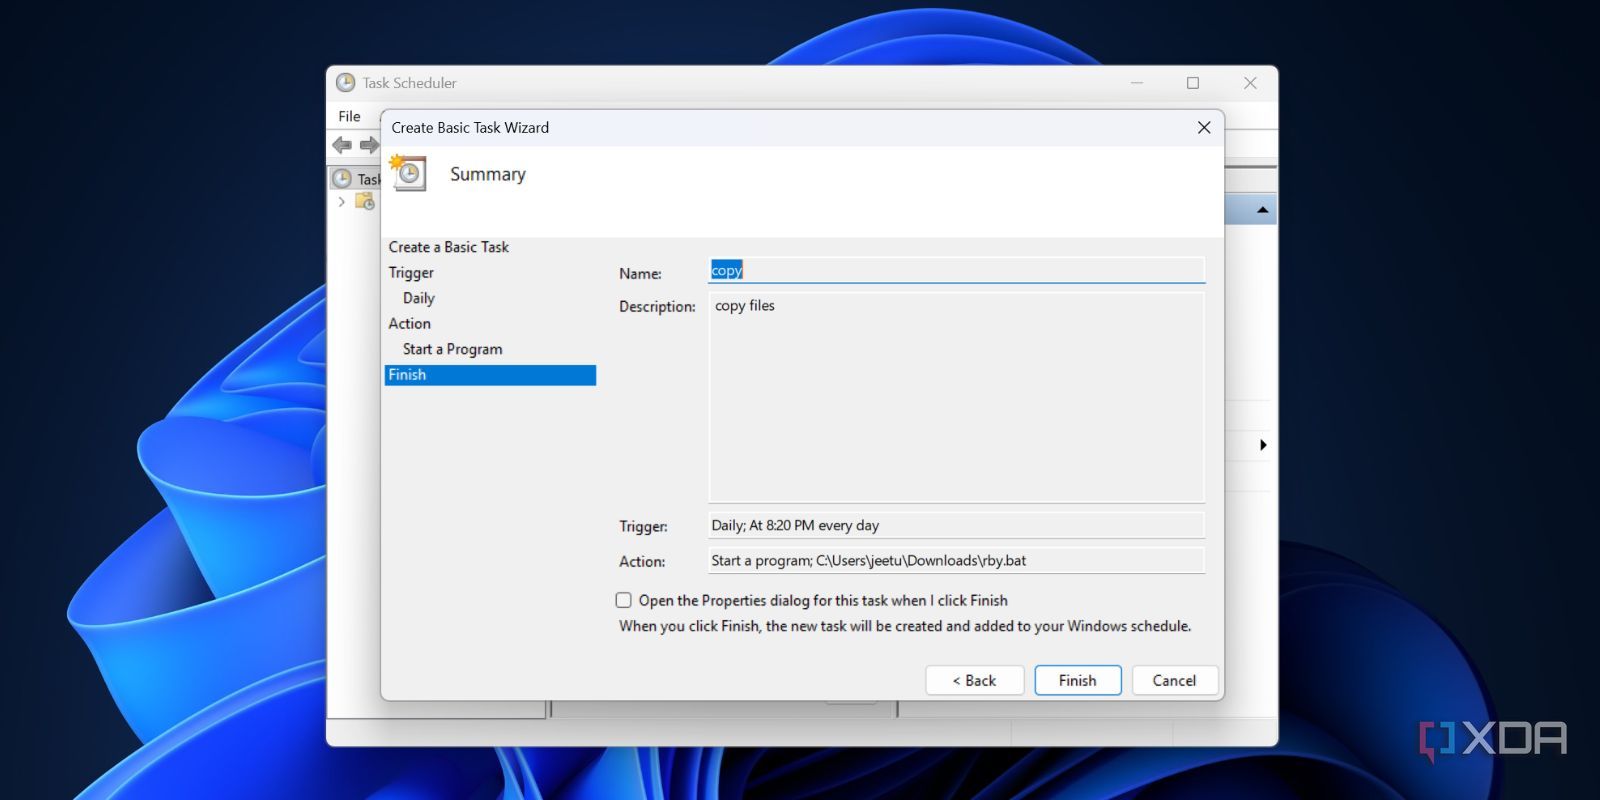Close the Task Scheduler window

1250,83
